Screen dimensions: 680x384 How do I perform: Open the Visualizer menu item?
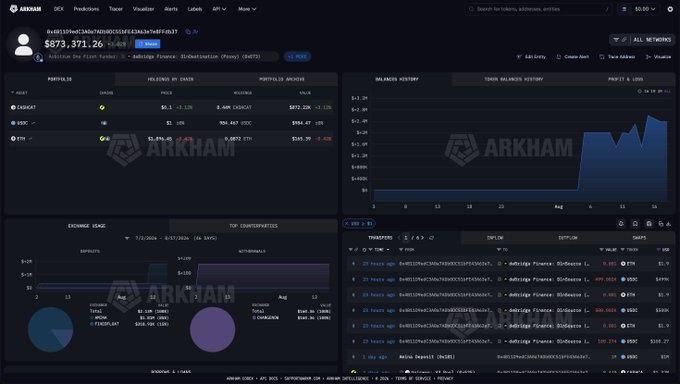coord(144,9)
